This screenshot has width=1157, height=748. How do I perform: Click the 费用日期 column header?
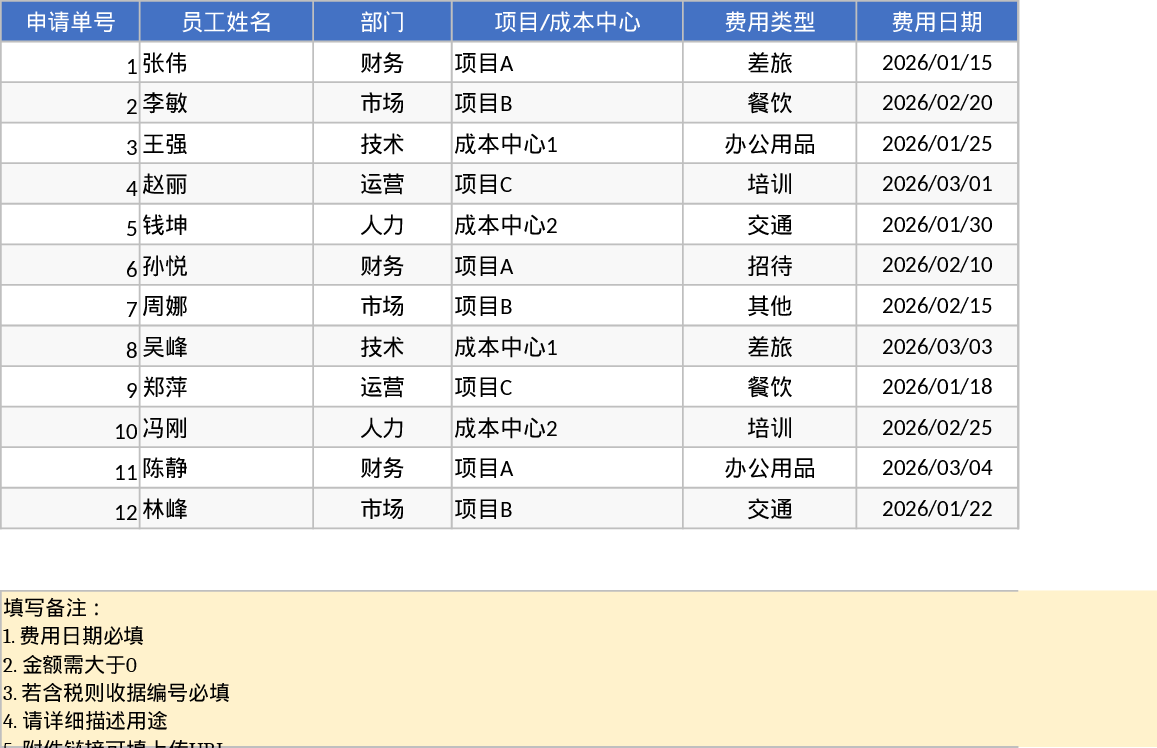[937, 22]
